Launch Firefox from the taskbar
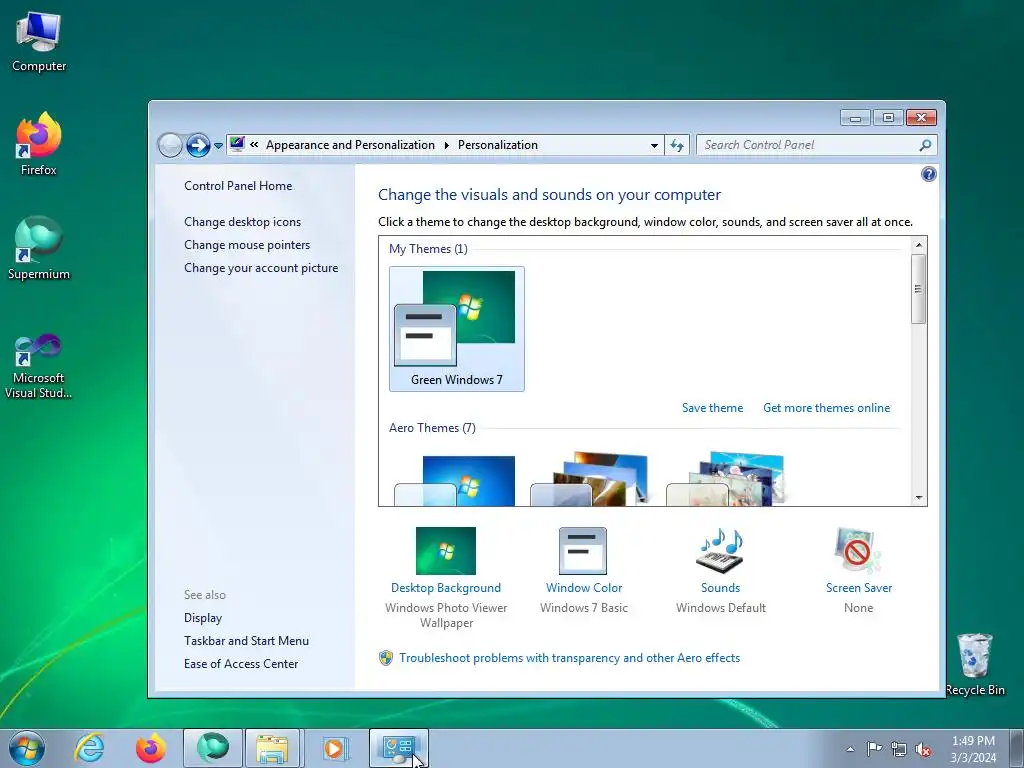 150,748
